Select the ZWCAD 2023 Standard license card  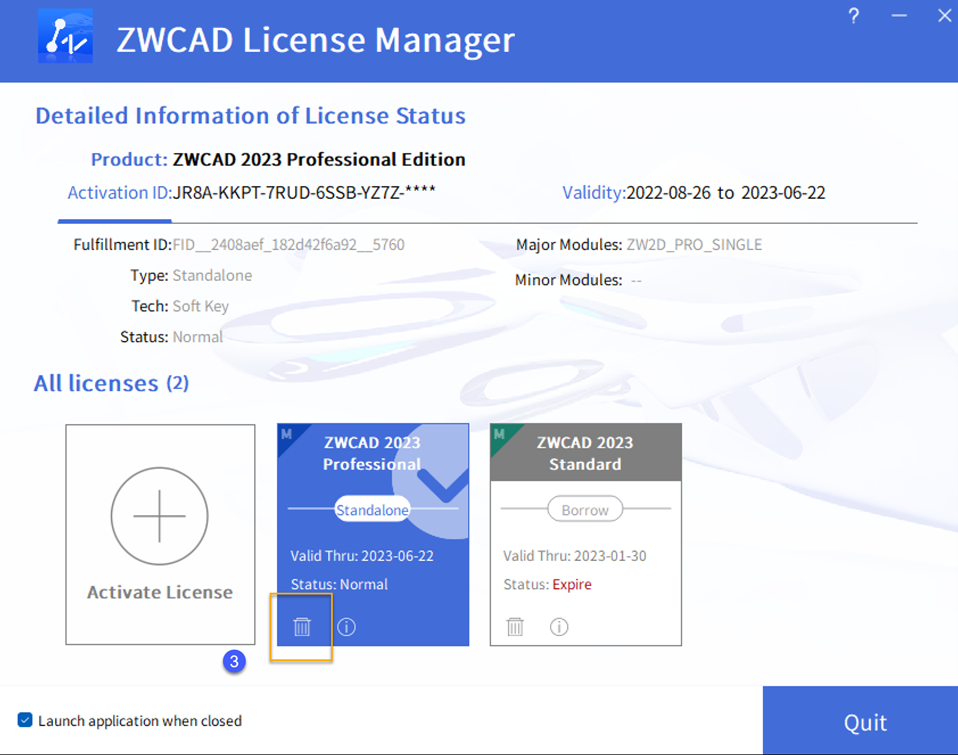point(585,534)
